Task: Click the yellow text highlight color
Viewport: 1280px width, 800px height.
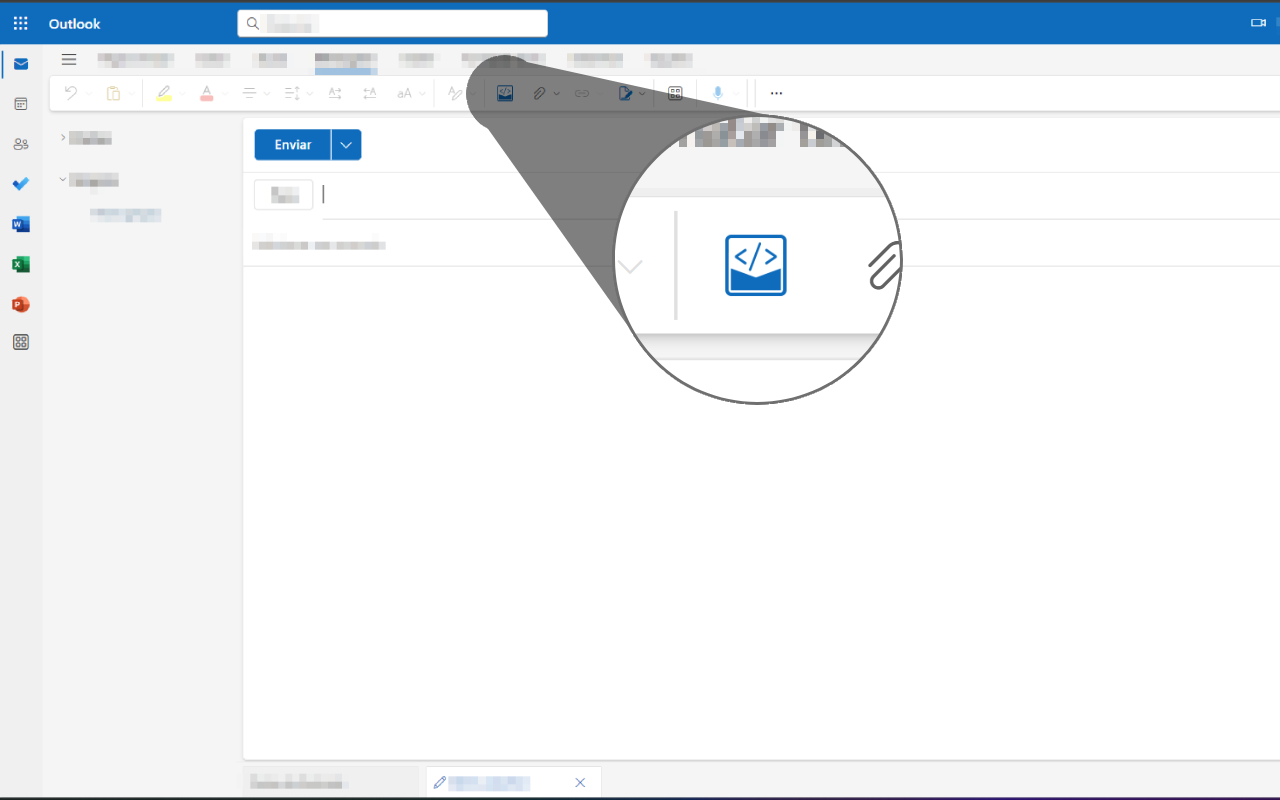Action: point(164,93)
